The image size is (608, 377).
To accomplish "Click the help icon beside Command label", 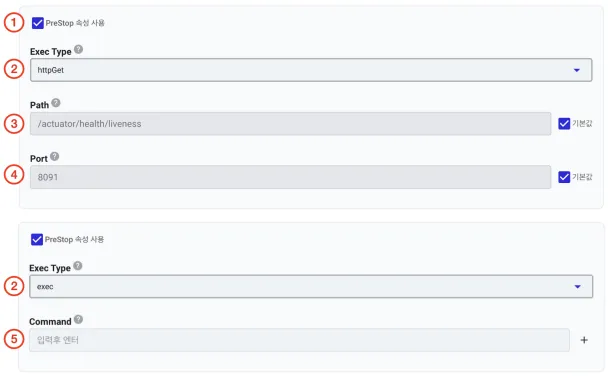I will [78, 319].
